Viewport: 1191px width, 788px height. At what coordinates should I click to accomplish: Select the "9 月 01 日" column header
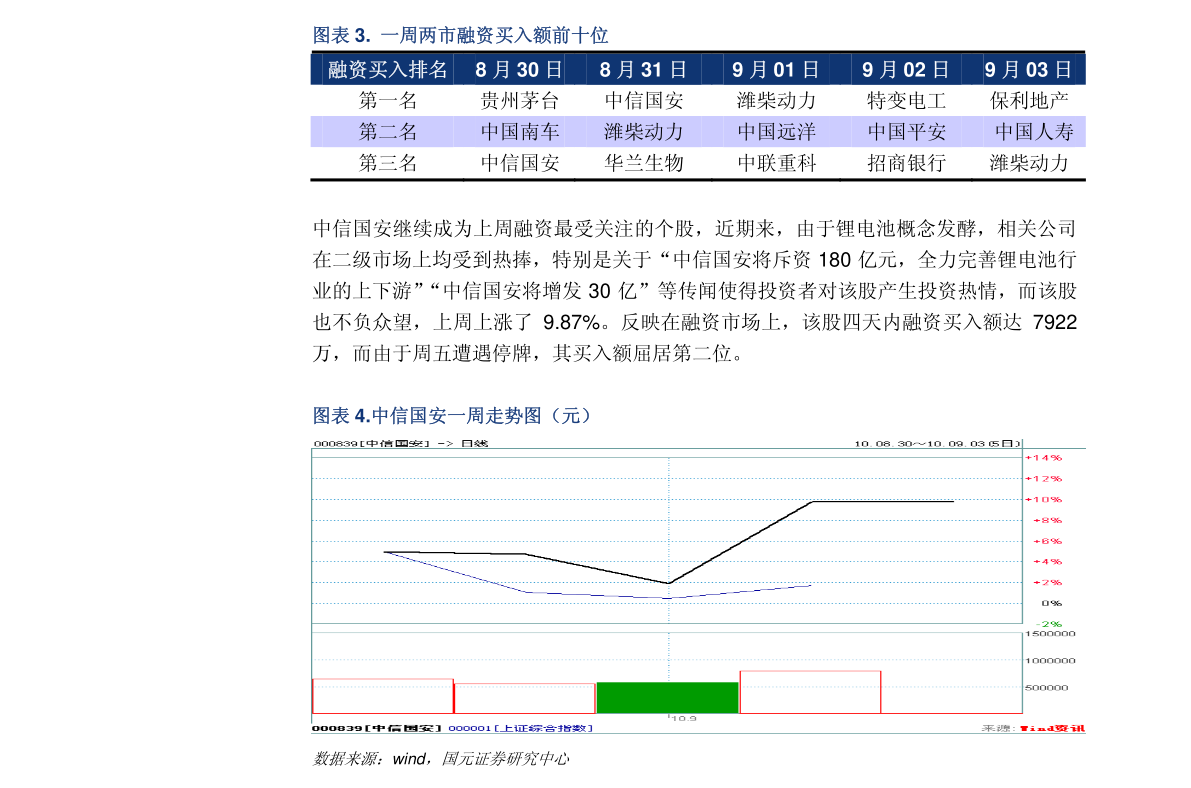776,70
